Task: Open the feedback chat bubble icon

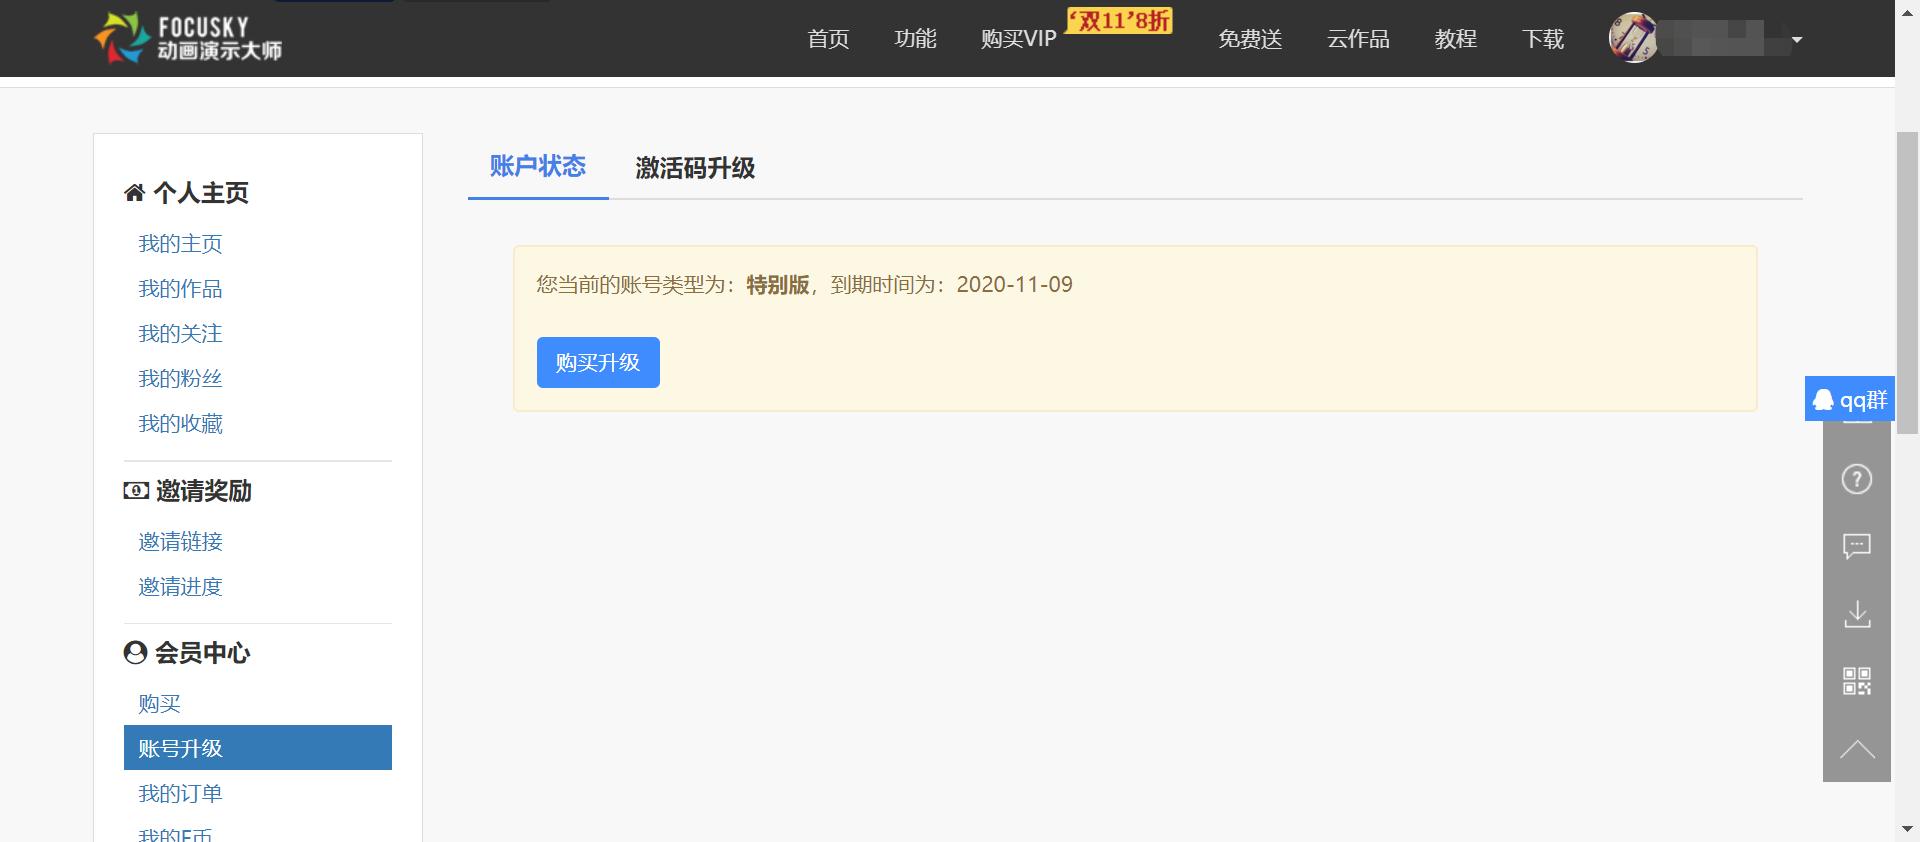Action: click(x=1857, y=546)
